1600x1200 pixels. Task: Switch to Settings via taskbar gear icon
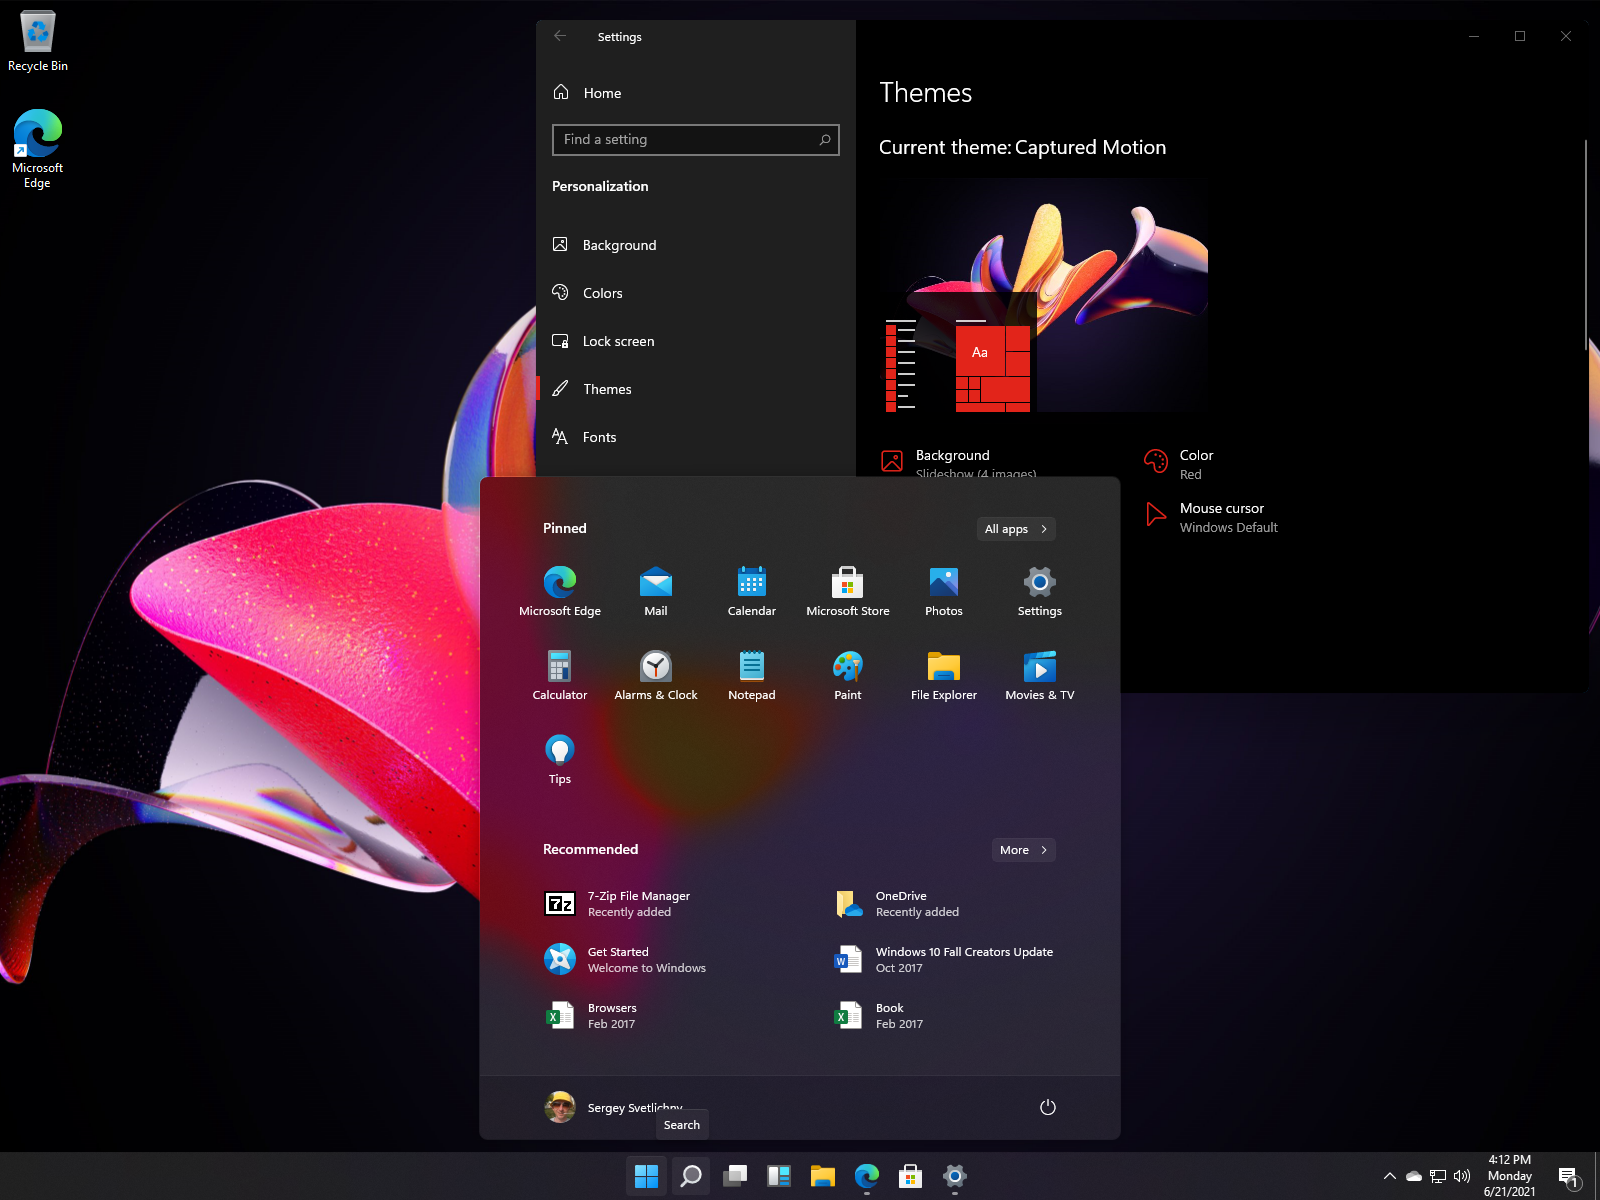[955, 1176]
